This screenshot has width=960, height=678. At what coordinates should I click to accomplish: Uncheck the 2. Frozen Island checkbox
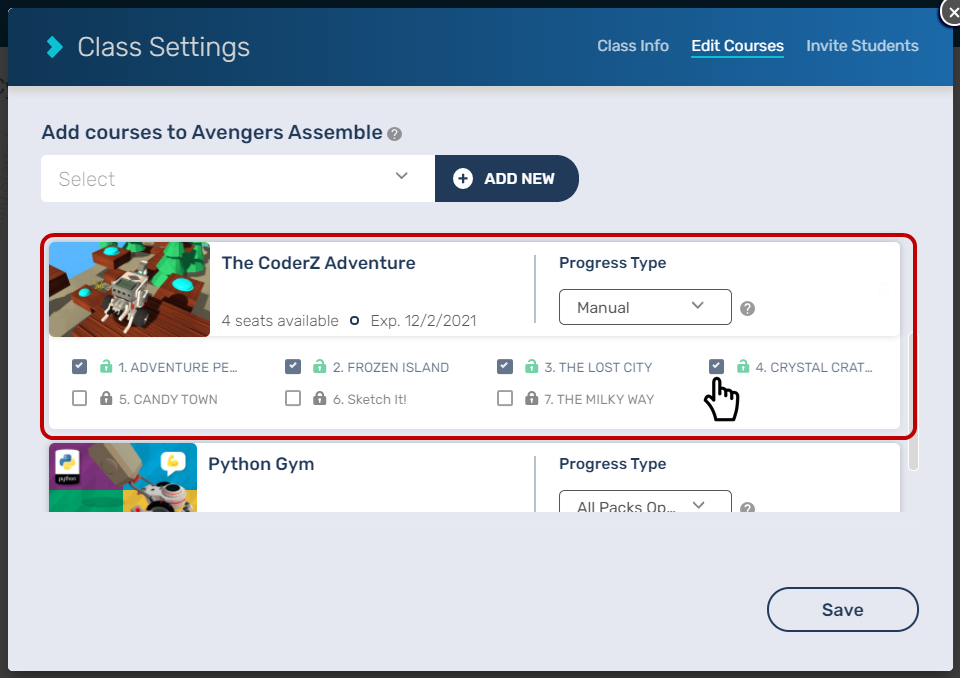(293, 366)
